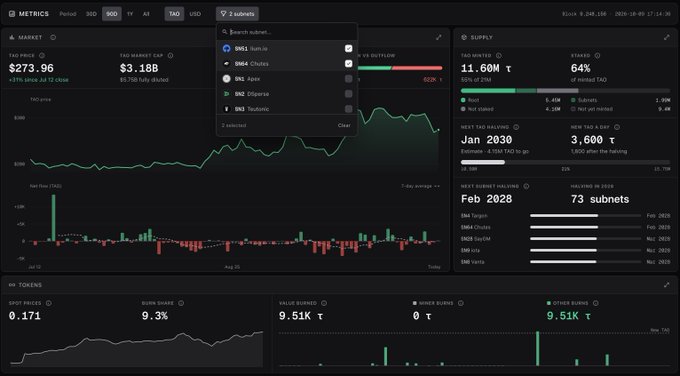Viewport: 680px width, 376px height.
Task: Show info tooltip for Spot Prices
Action: tap(49, 303)
